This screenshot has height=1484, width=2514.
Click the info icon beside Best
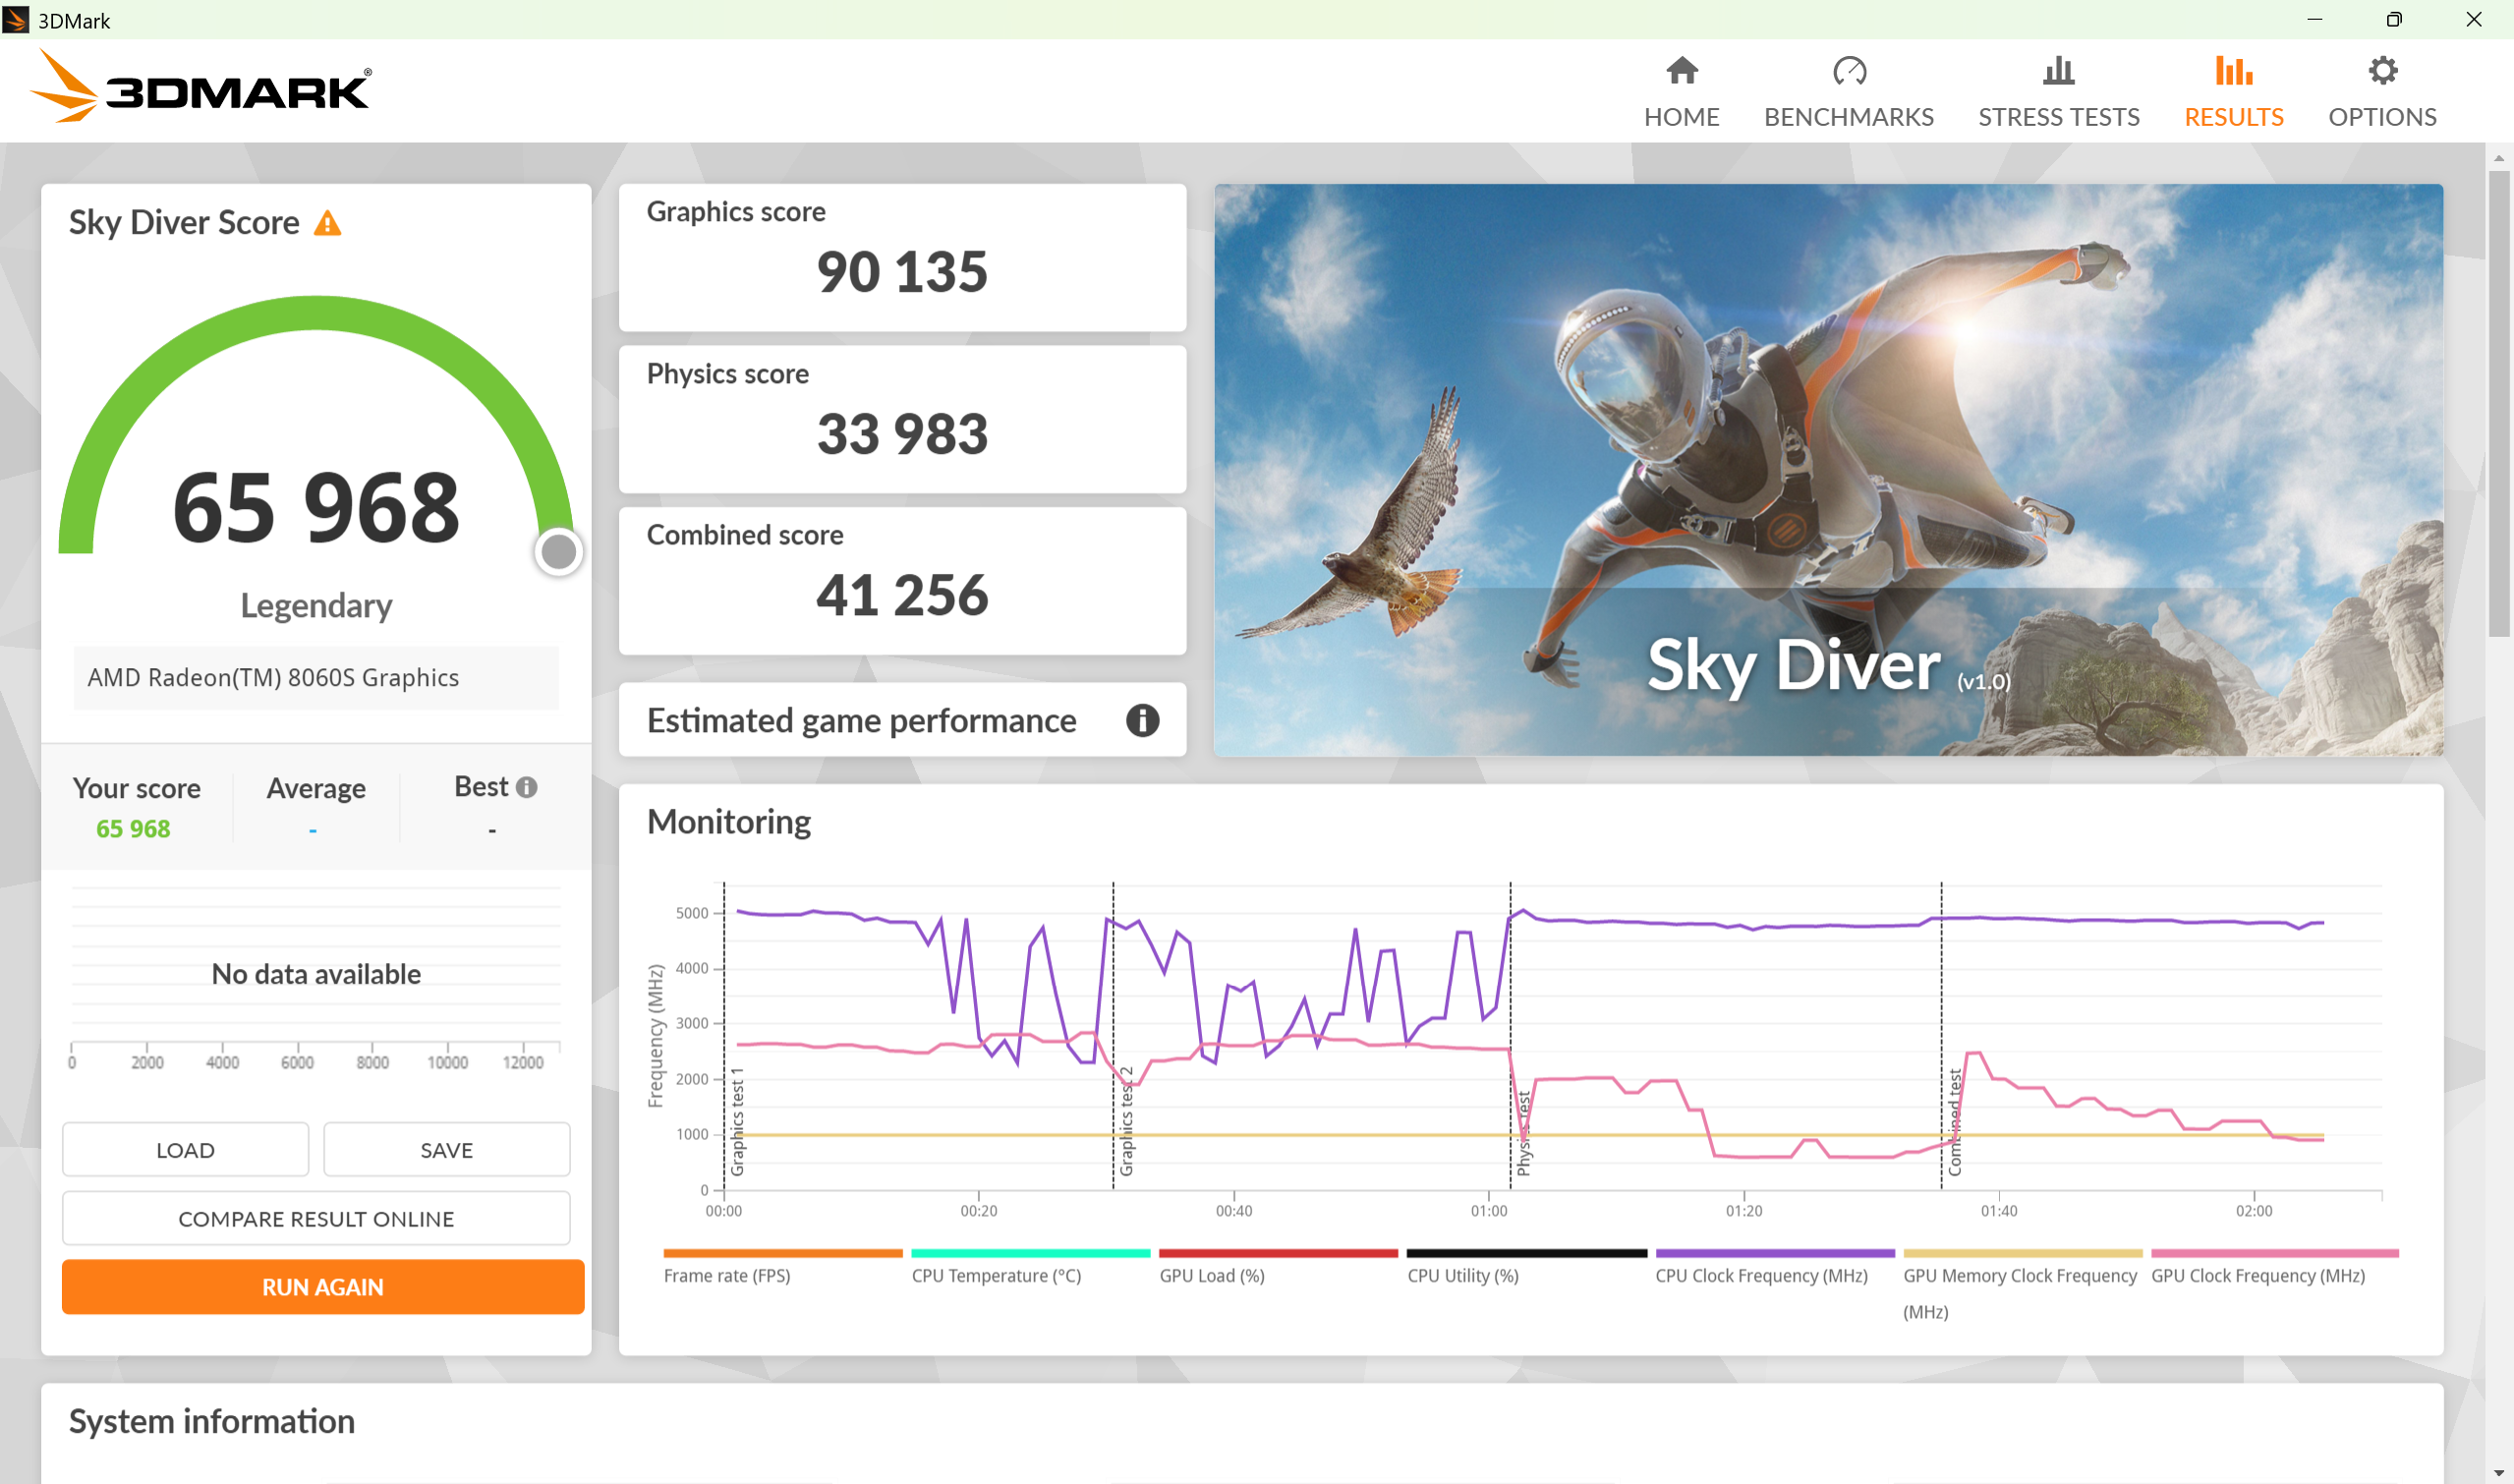(x=526, y=787)
